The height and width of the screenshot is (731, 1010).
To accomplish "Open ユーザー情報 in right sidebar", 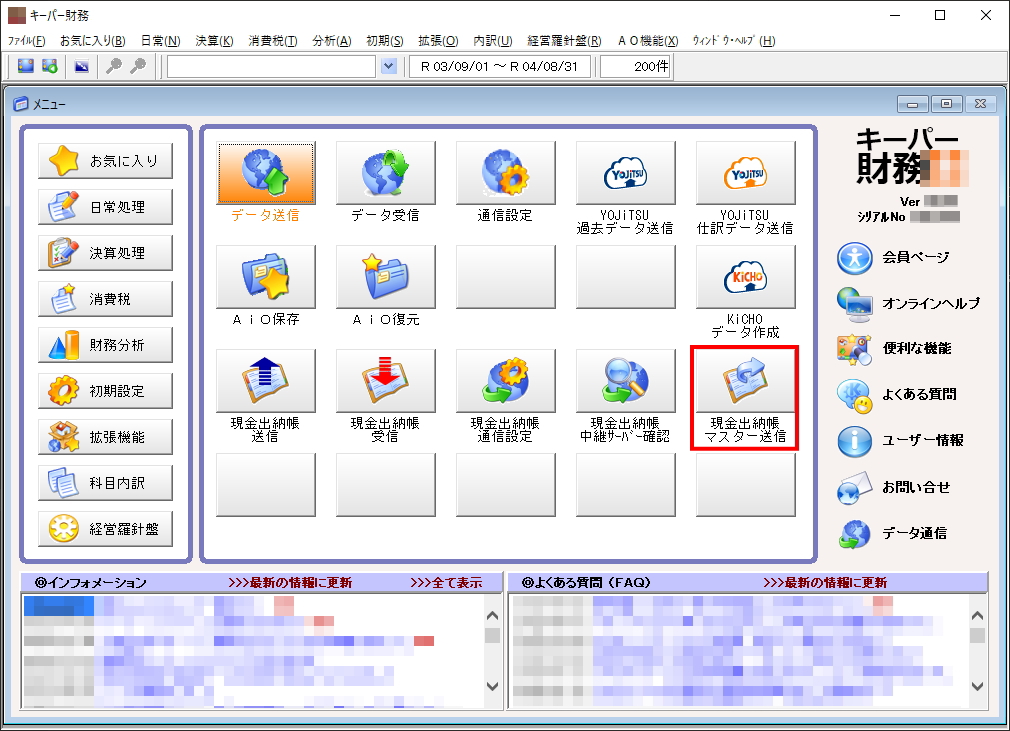I will [900, 441].
